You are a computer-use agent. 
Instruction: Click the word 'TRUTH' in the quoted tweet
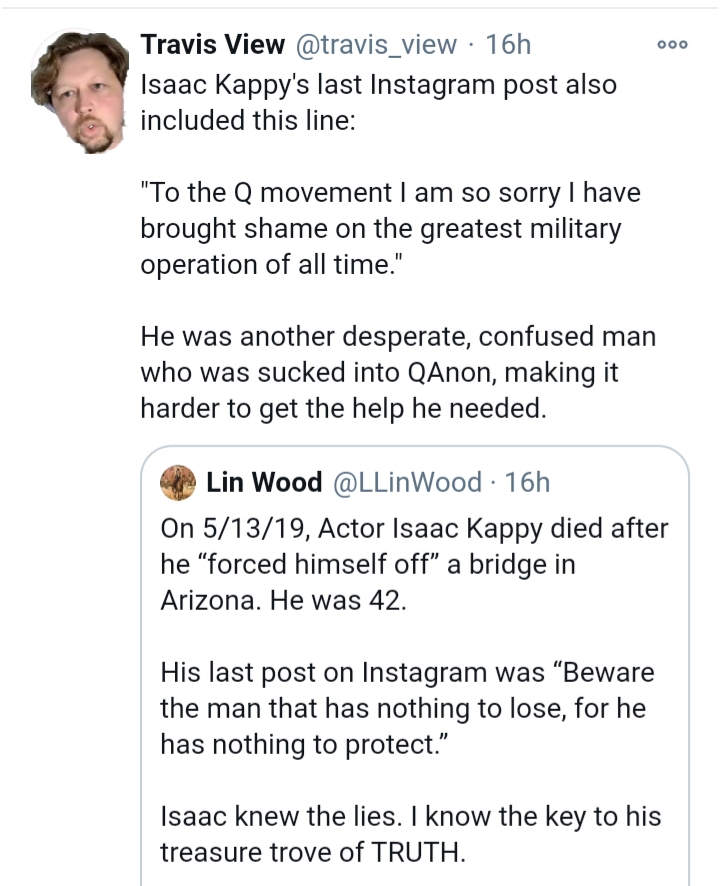[418, 852]
